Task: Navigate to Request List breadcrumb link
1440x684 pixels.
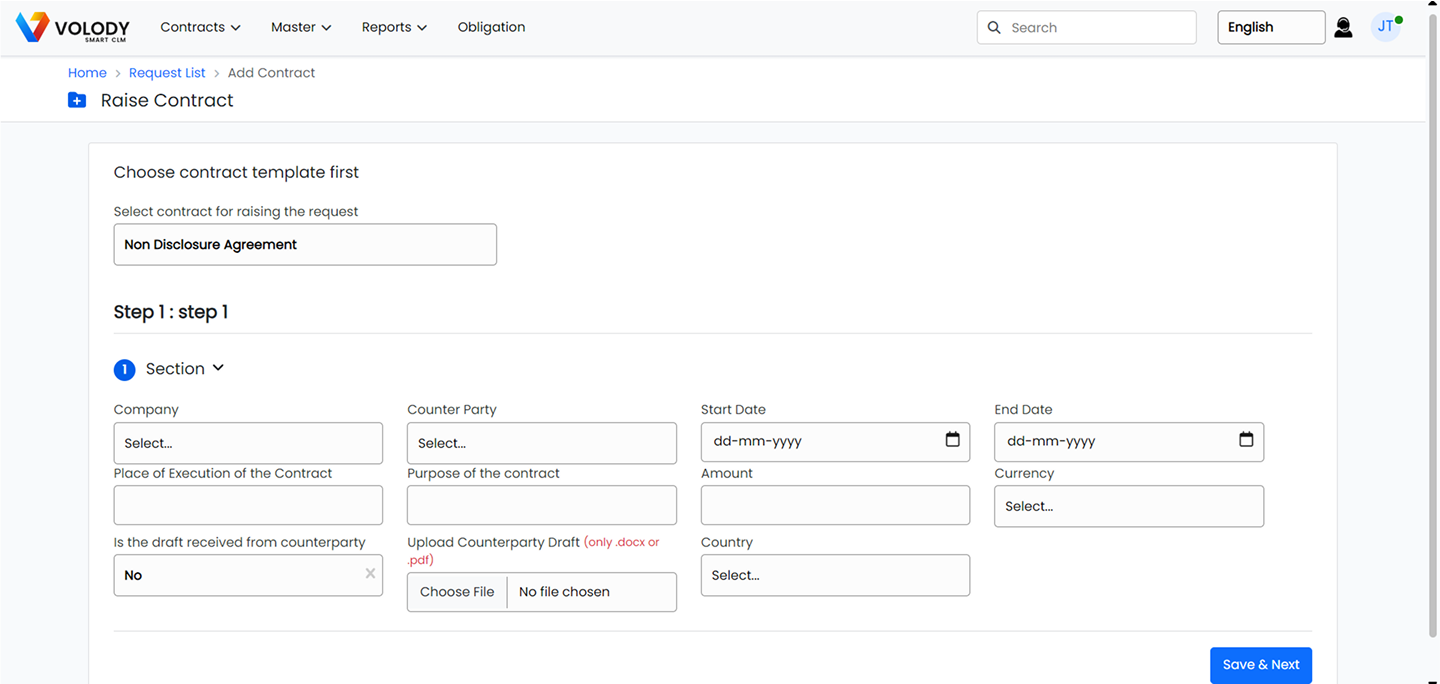Action: pos(167,73)
